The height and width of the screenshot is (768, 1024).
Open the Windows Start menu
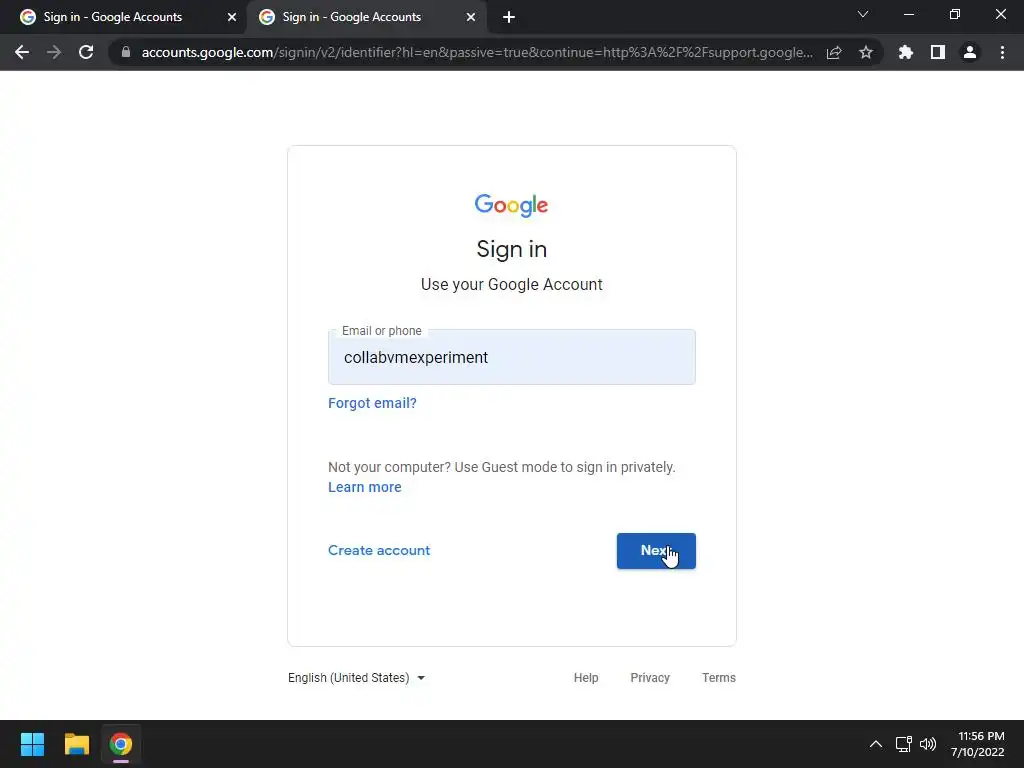(32, 744)
